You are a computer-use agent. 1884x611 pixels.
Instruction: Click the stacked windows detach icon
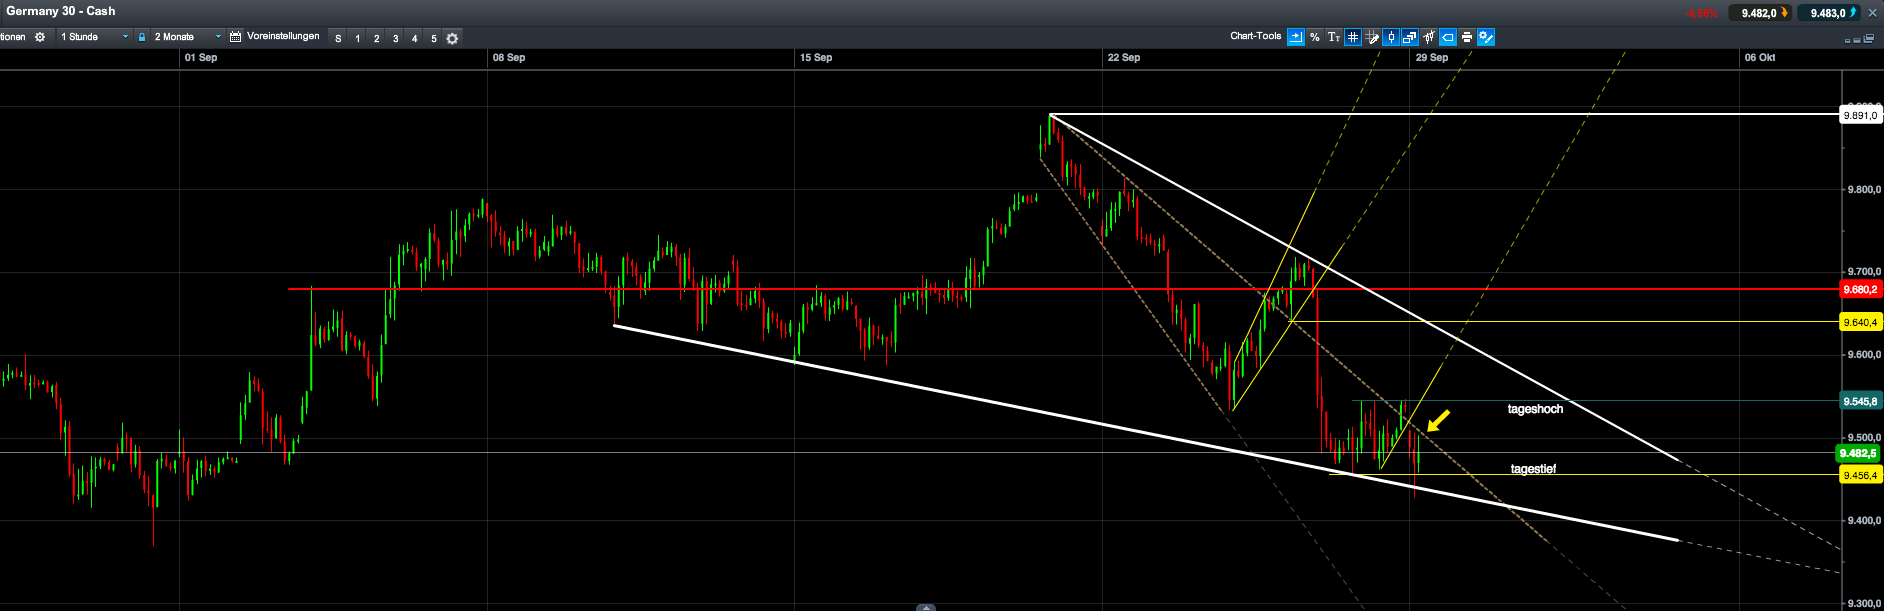[x=1869, y=39]
